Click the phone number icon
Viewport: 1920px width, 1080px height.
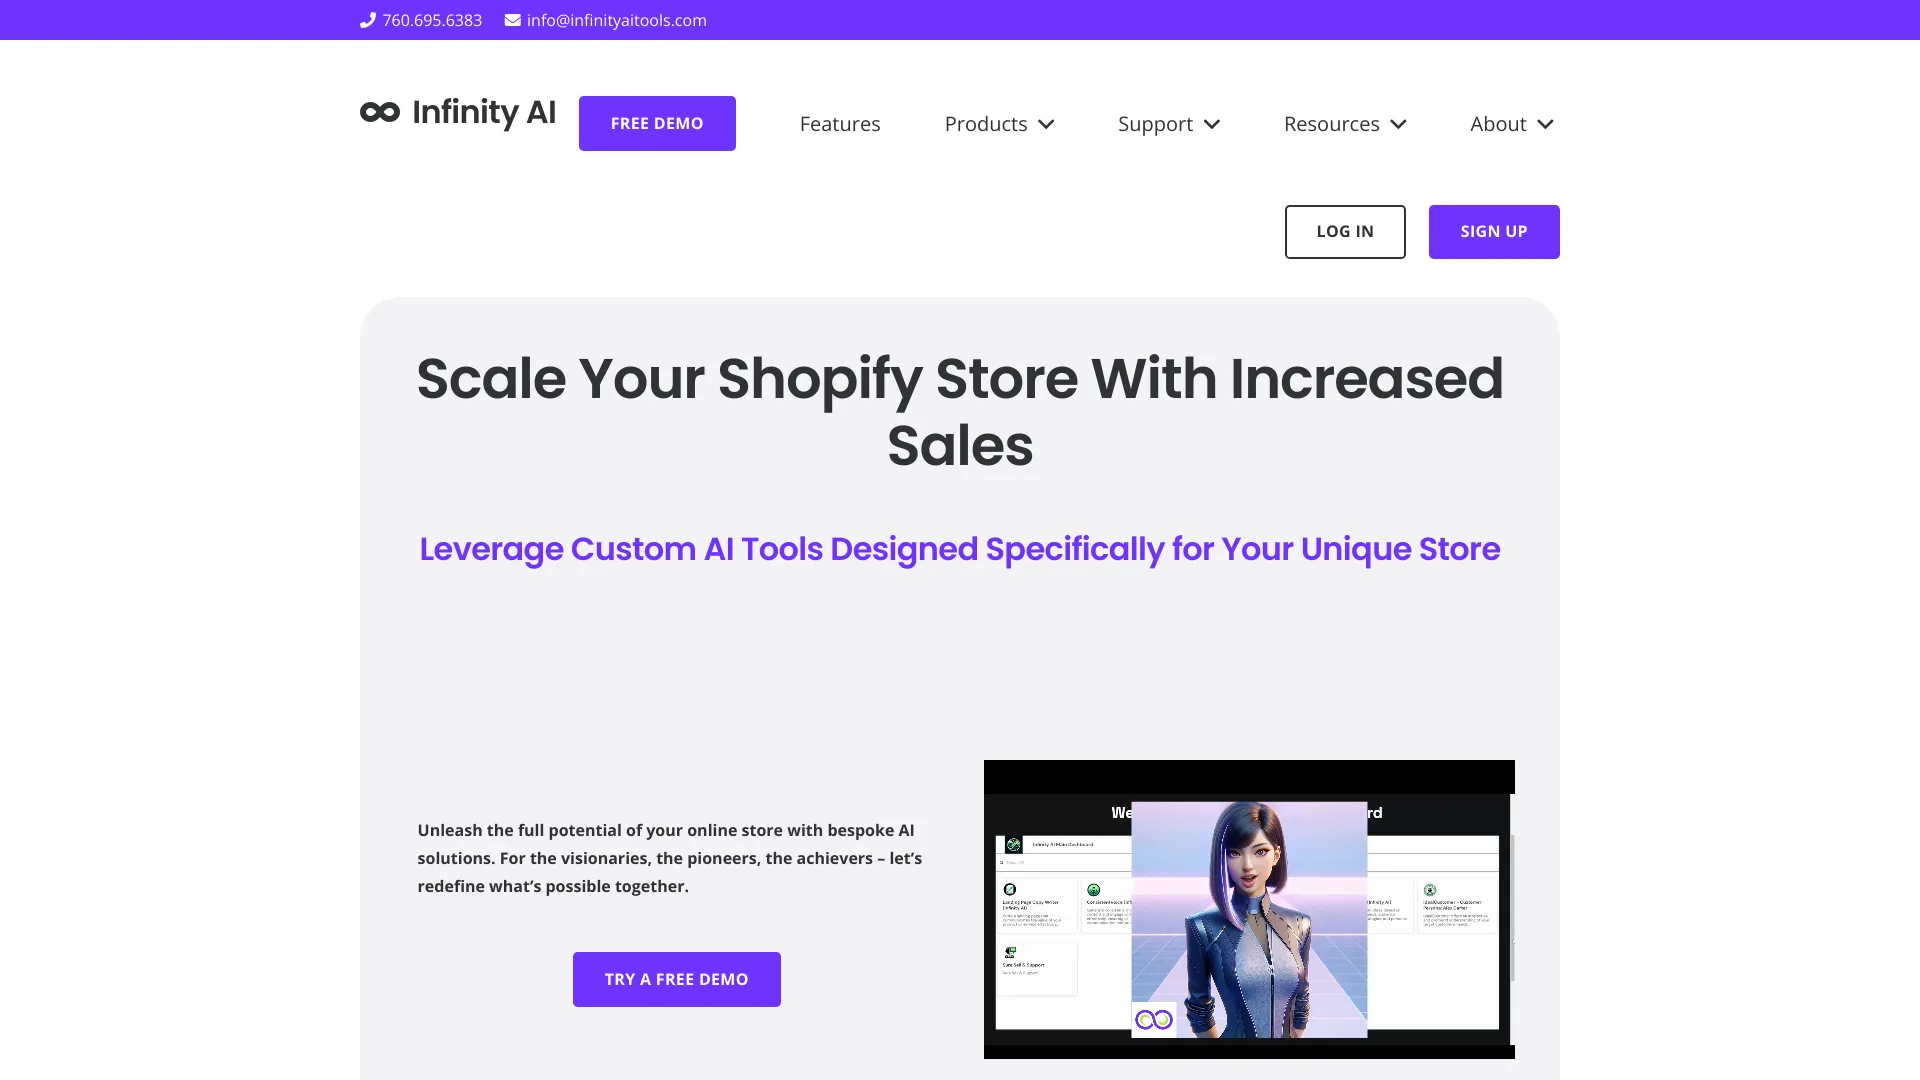click(367, 20)
